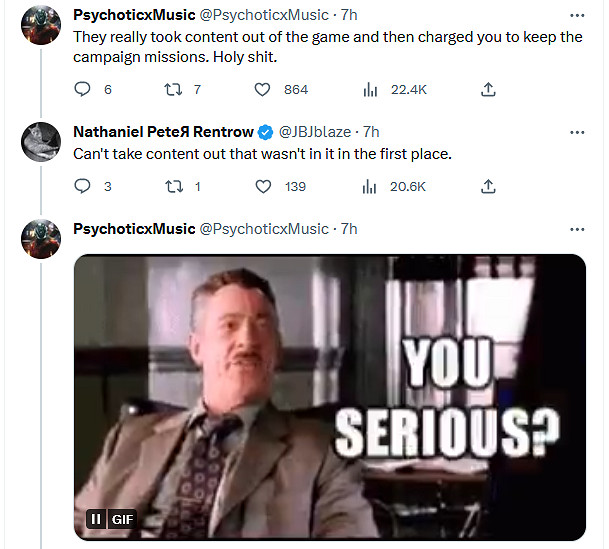This screenshot has width=609, height=549.
Task: Click the 7h timestamp on GIF tweet
Action: coord(350,229)
